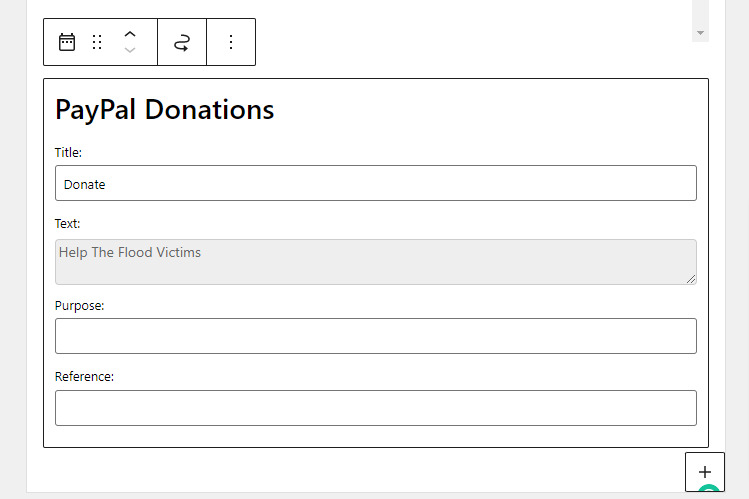Click the legacy widget calendar block icon
Image resolution: width=749 pixels, height=499 pixels.
point(67,42)
